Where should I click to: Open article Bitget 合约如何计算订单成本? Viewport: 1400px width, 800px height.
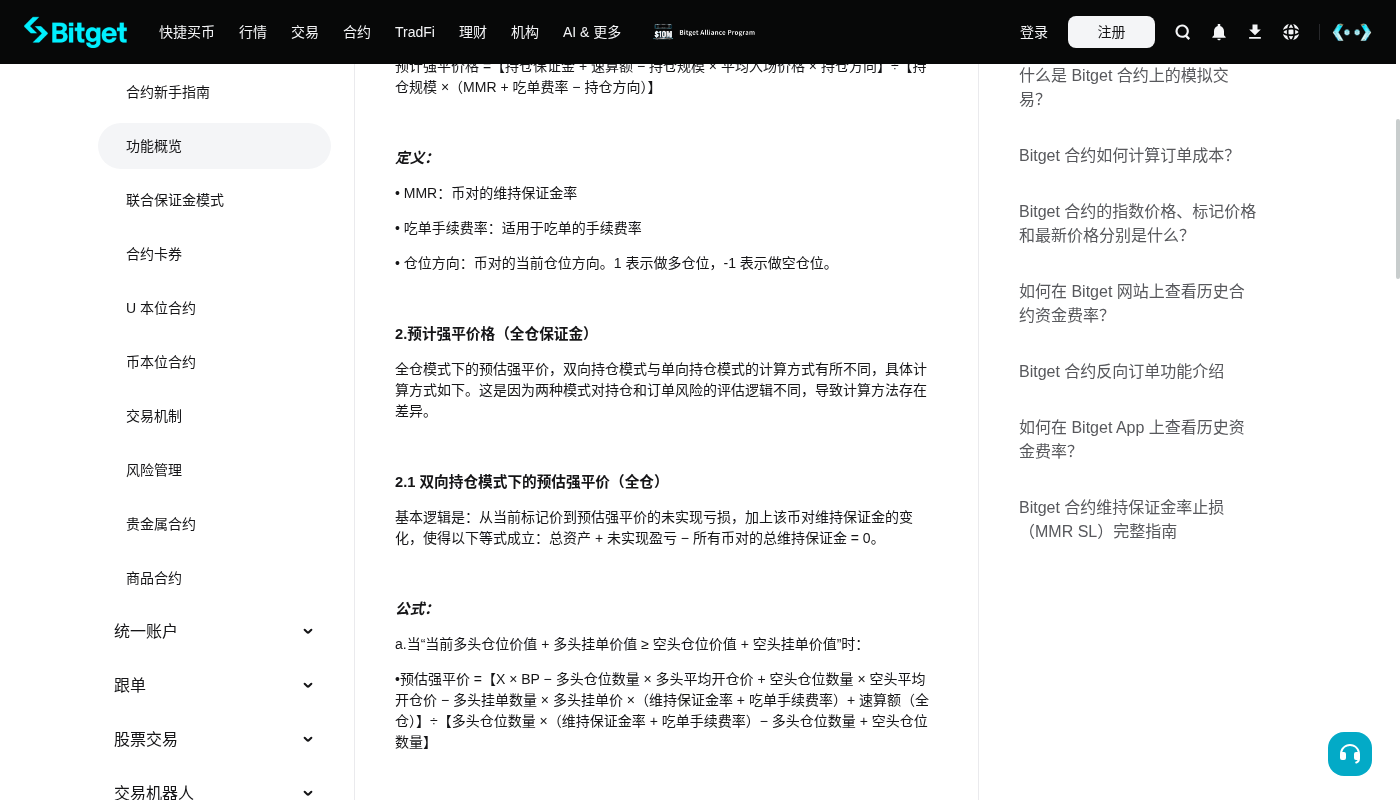pos(1126,155)
